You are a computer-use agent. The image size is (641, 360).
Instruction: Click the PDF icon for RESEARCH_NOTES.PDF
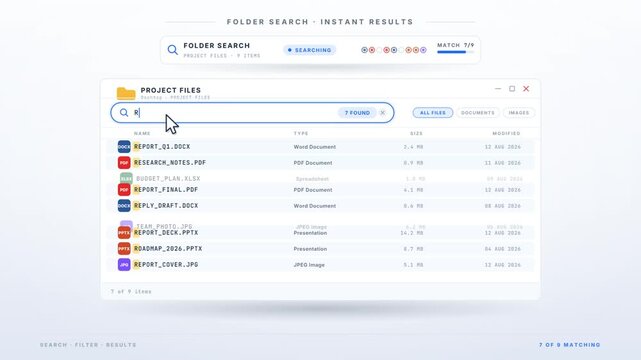[124, 163]
